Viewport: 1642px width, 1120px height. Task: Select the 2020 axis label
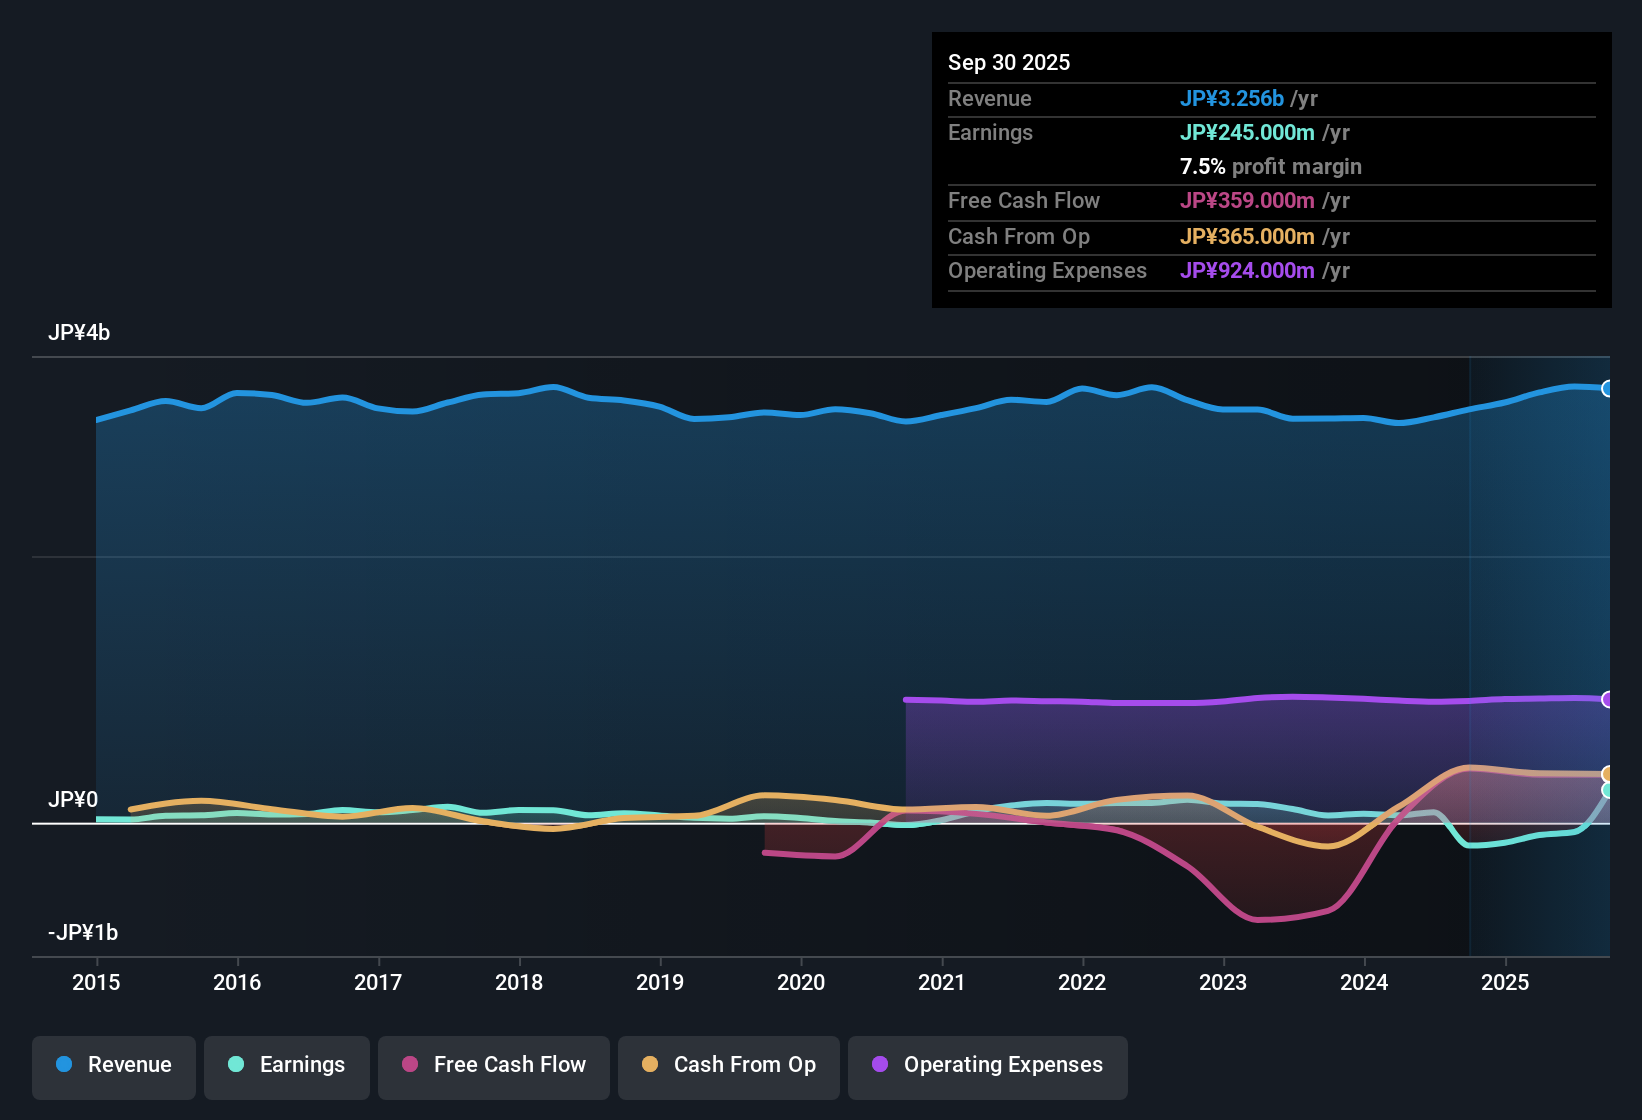[801, 983]
